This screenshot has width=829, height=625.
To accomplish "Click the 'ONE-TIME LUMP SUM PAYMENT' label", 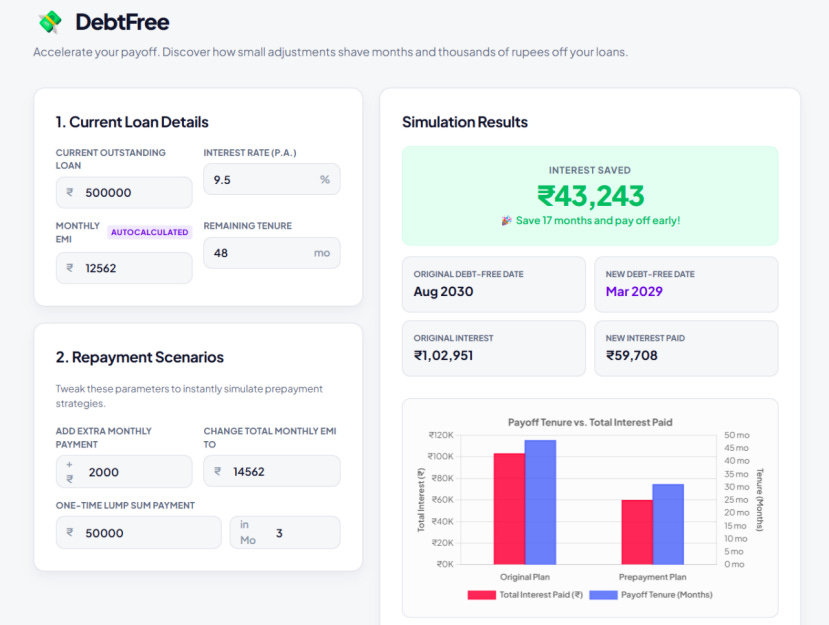I will coord(125,505).
